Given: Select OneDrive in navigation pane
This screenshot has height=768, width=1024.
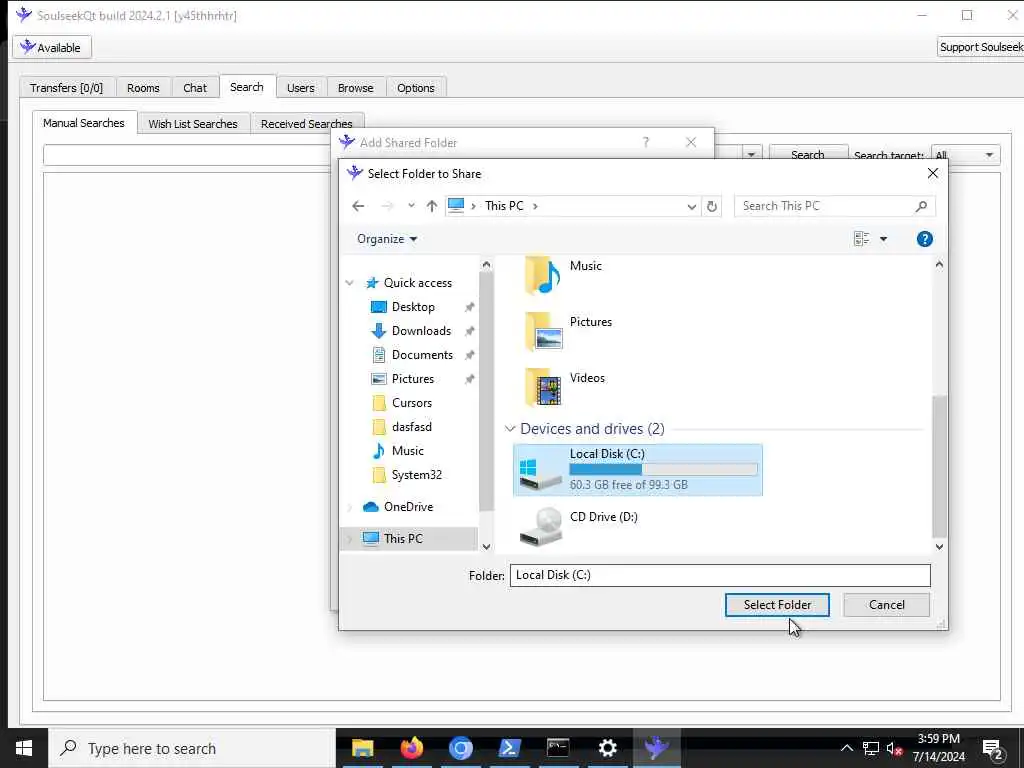Looking at the screenshot, I should (x=408, y=507).
